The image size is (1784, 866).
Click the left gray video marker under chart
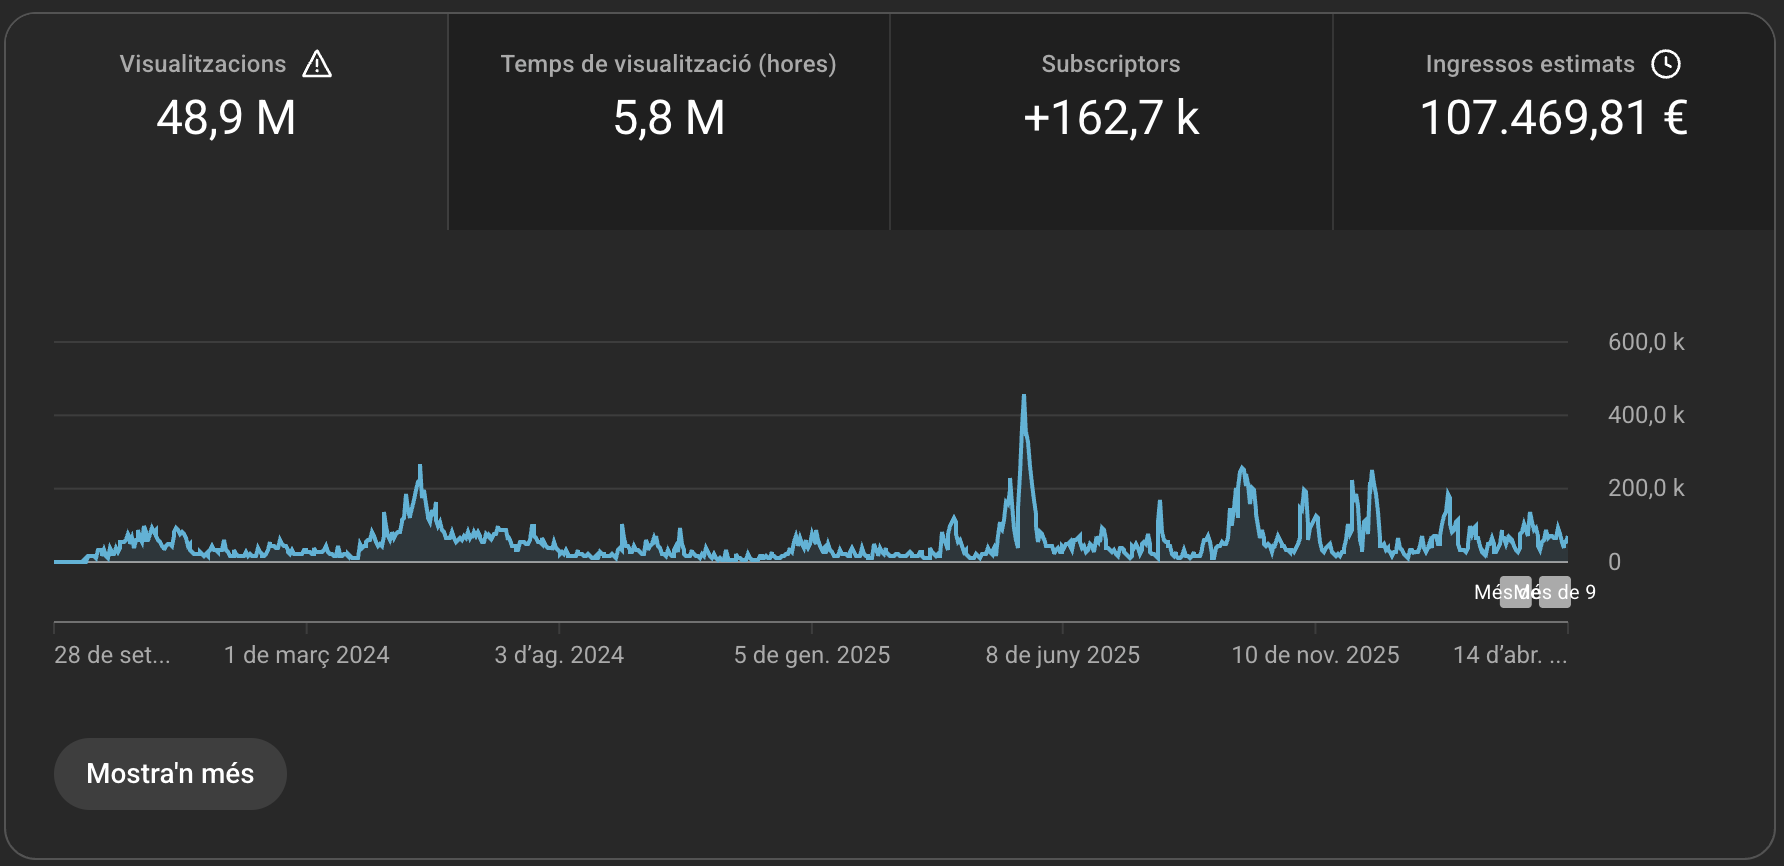coord(1515,592)
